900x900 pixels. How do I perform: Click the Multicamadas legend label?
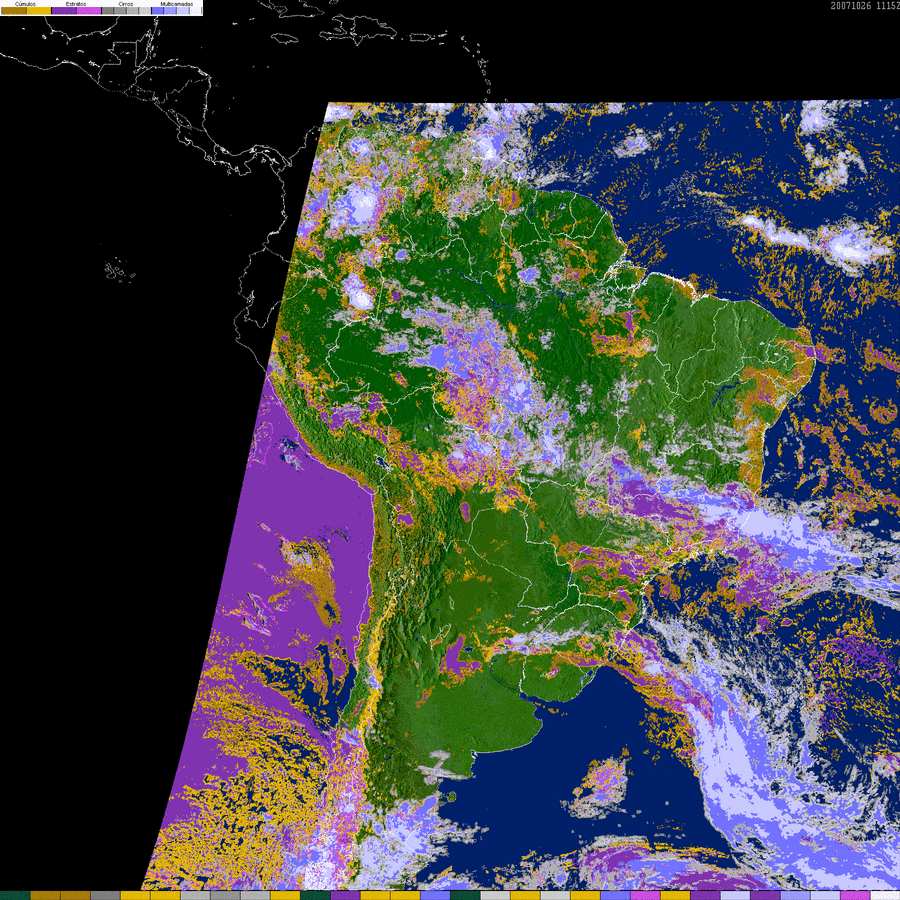click(176, 4)
